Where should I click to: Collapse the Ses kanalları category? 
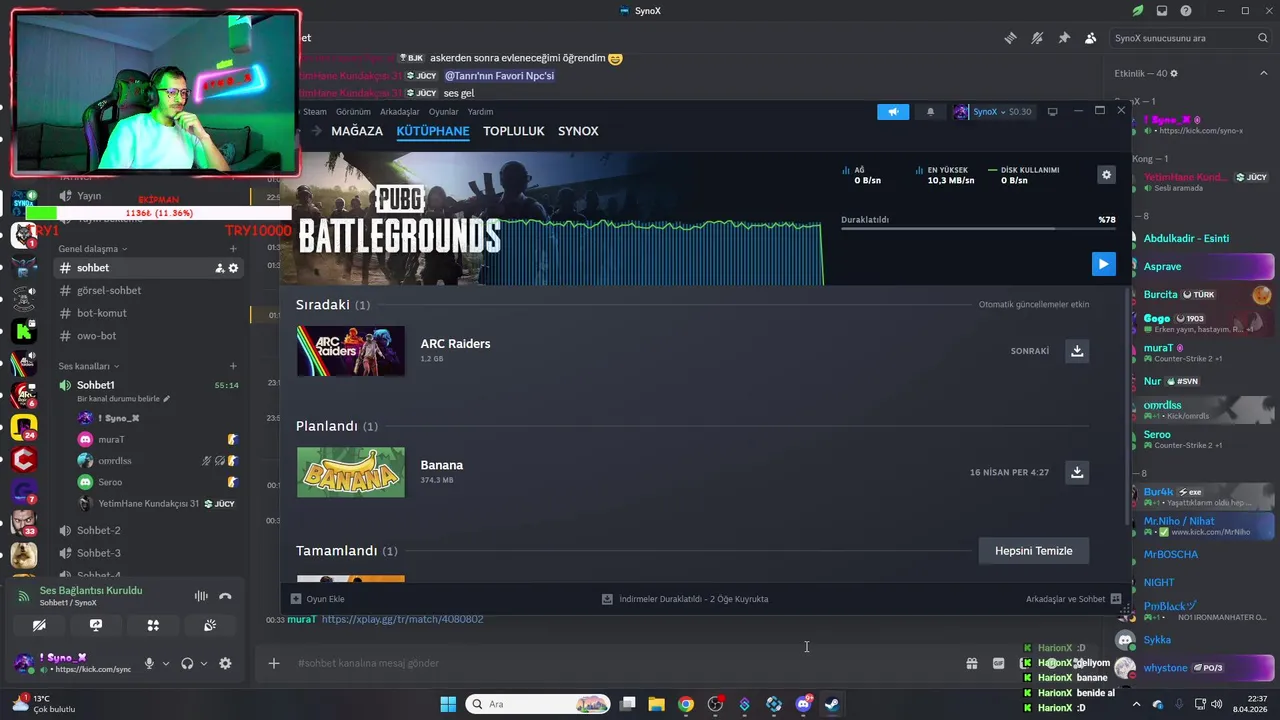point(89,366)
